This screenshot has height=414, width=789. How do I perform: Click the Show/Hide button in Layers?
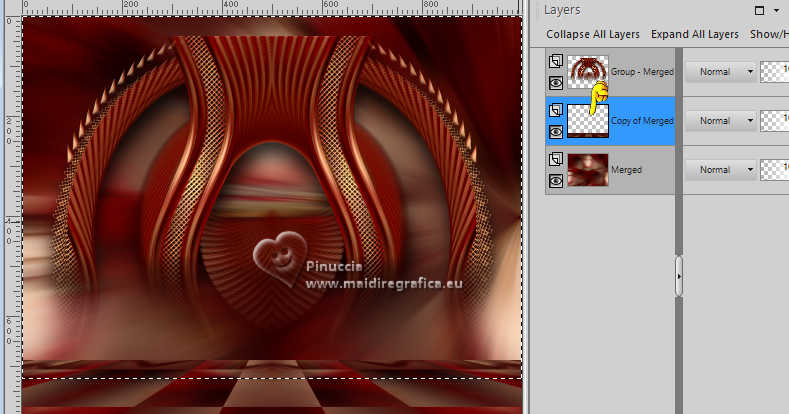click(769, 34)
